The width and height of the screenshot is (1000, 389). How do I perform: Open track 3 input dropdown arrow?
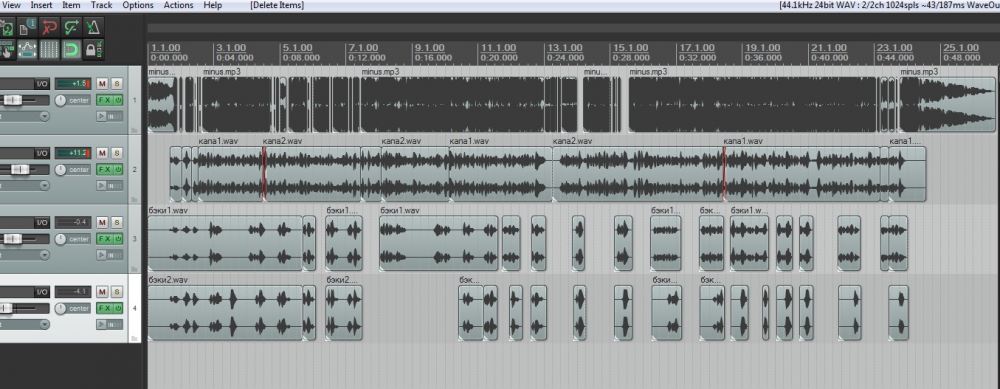click(44, 255)
